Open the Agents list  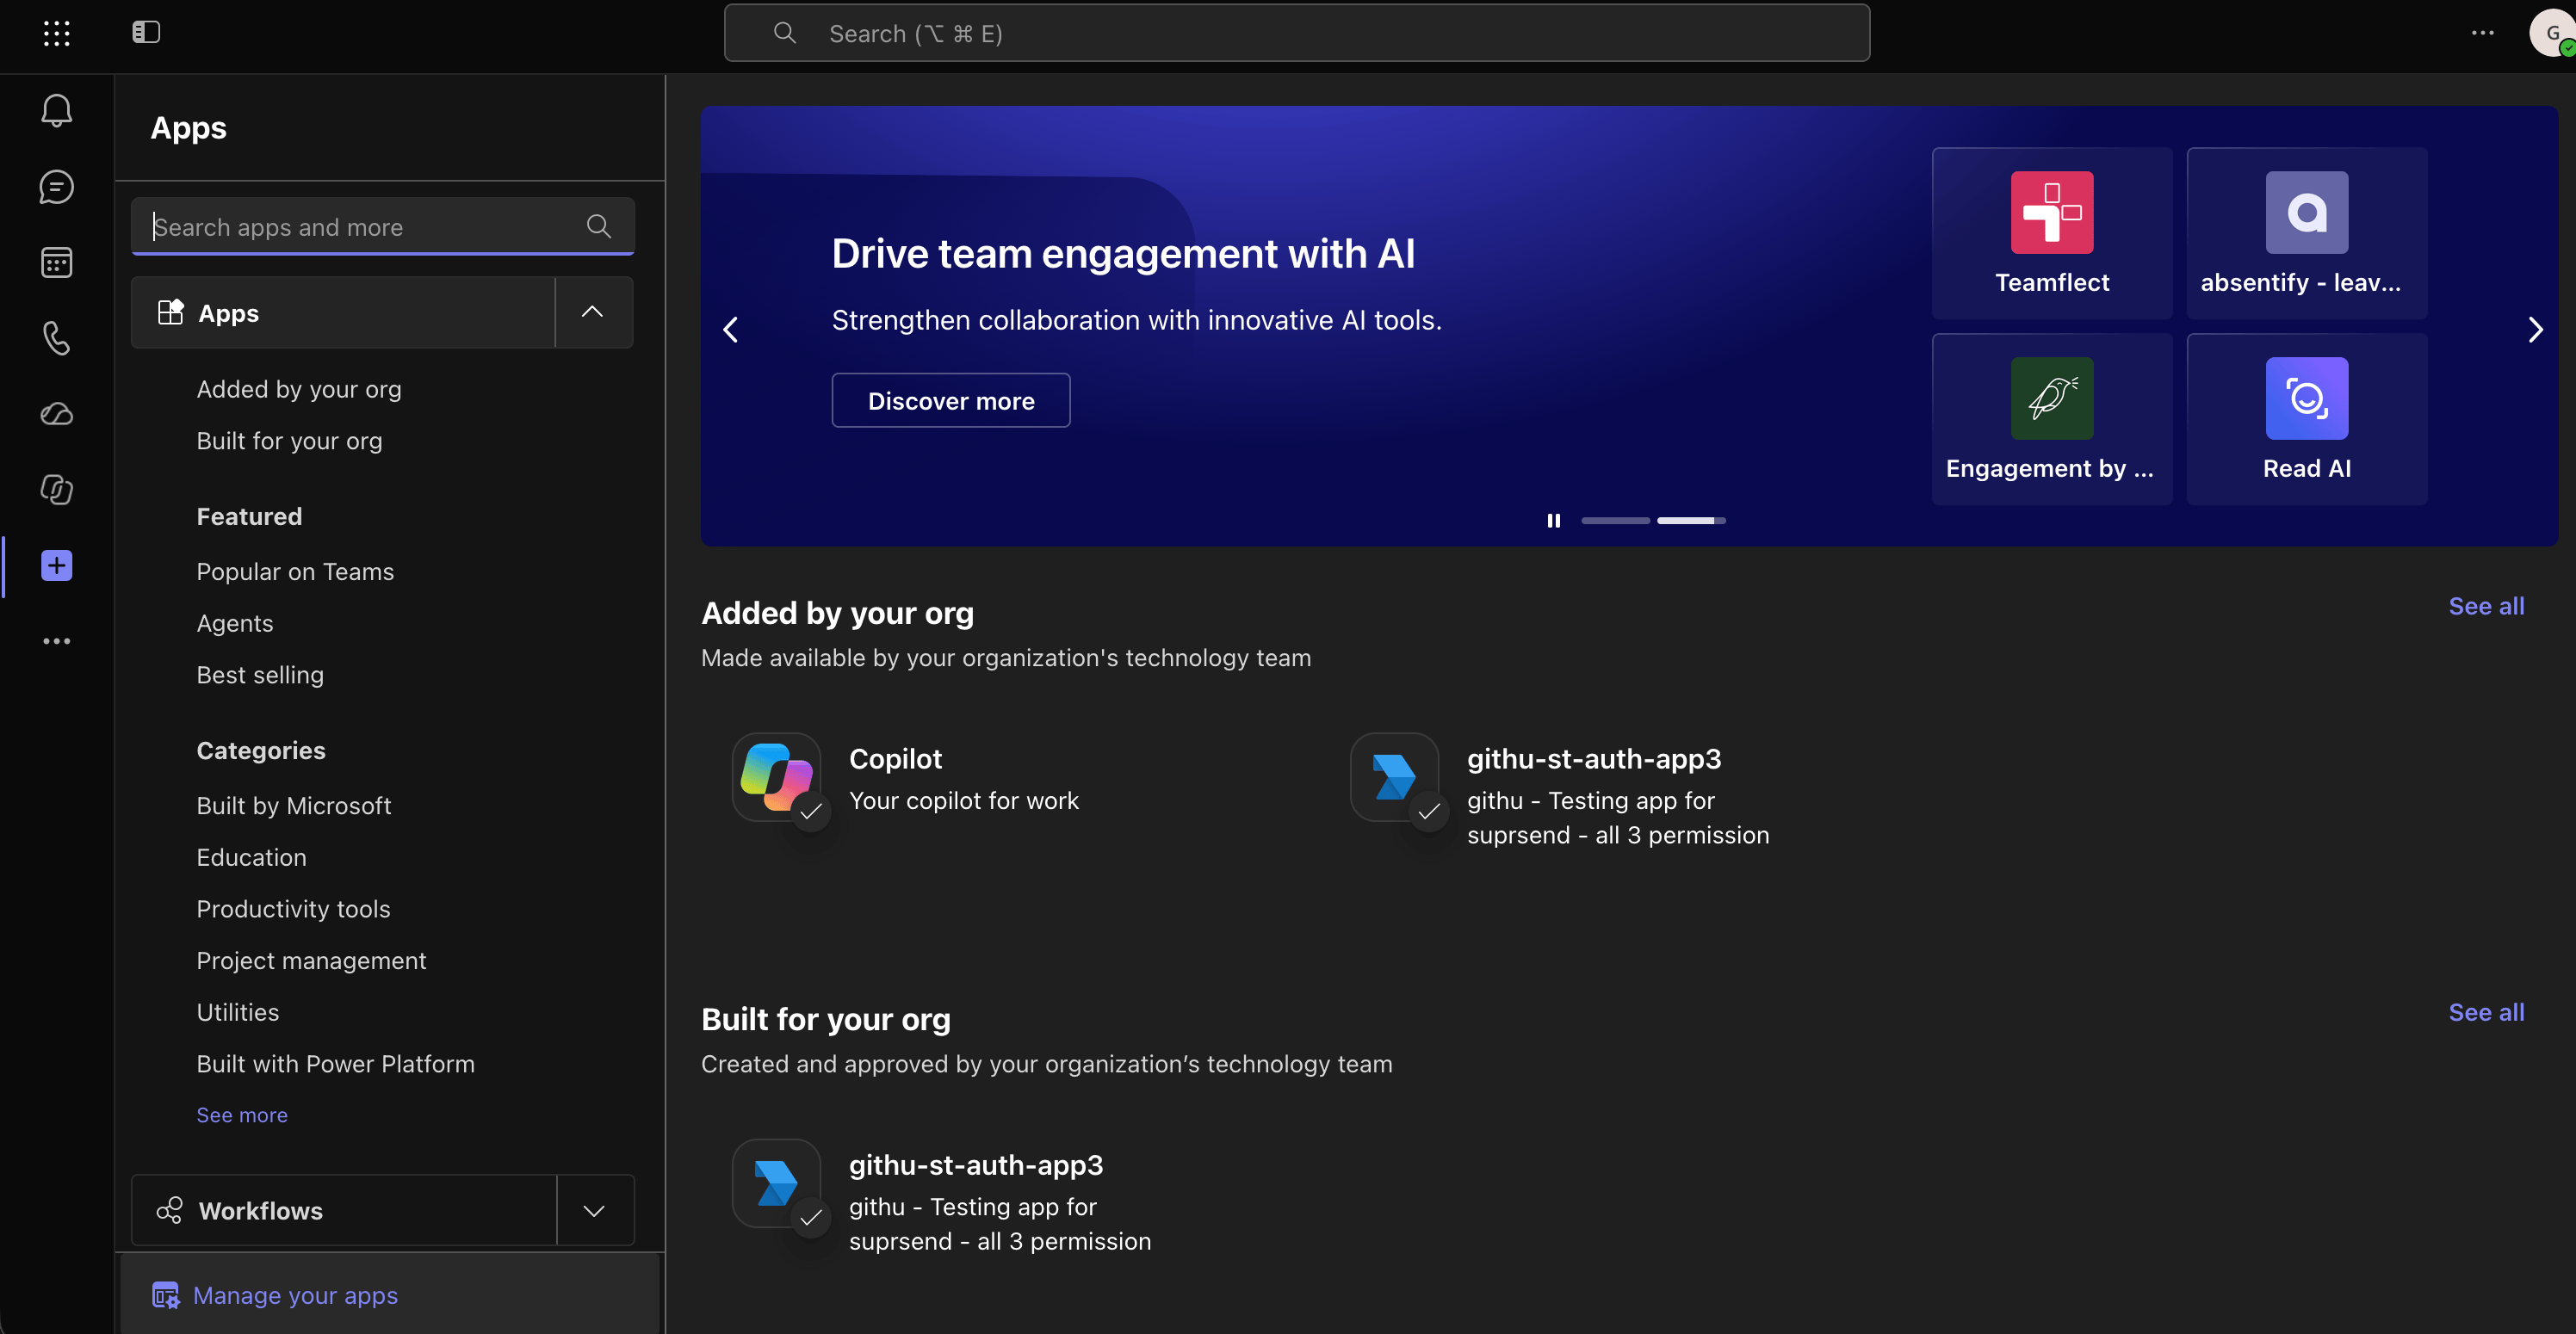235,623
